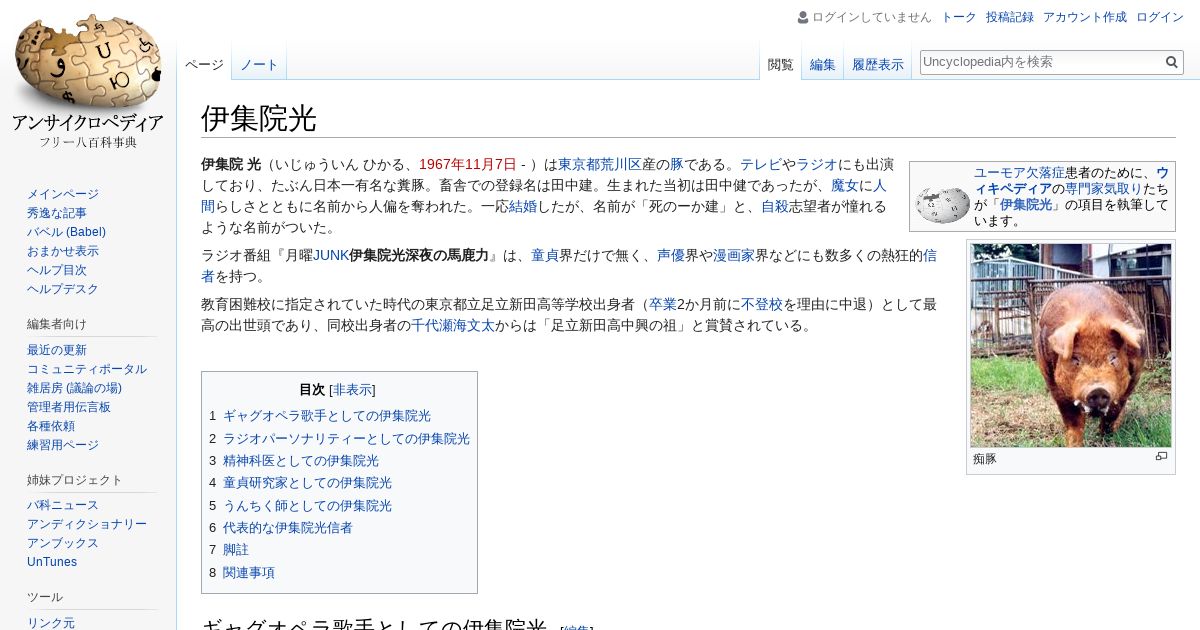
Task: Enlarge the pig image via the magnify icon
Action: click(1161, 456)
